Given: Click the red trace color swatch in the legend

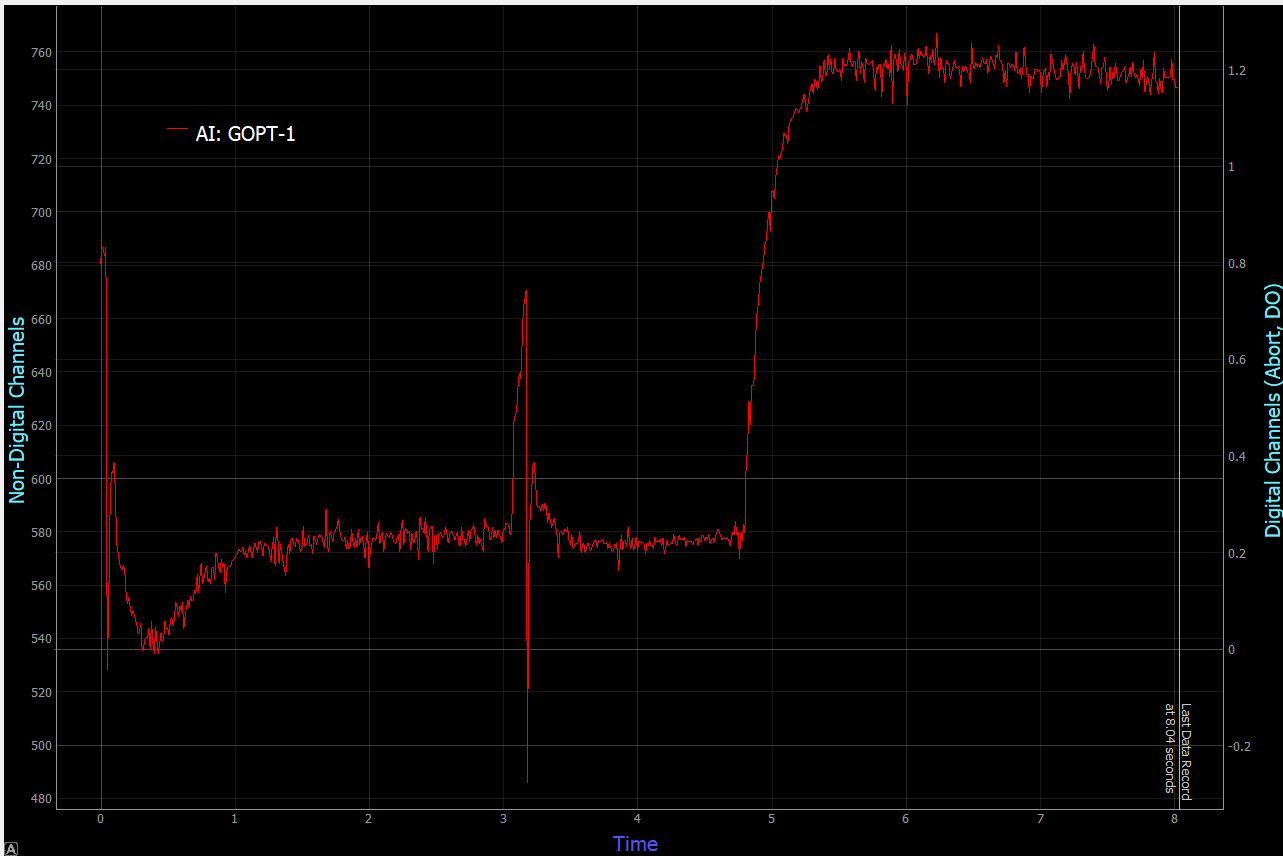Looking at the screenshot, I should 178,129.
